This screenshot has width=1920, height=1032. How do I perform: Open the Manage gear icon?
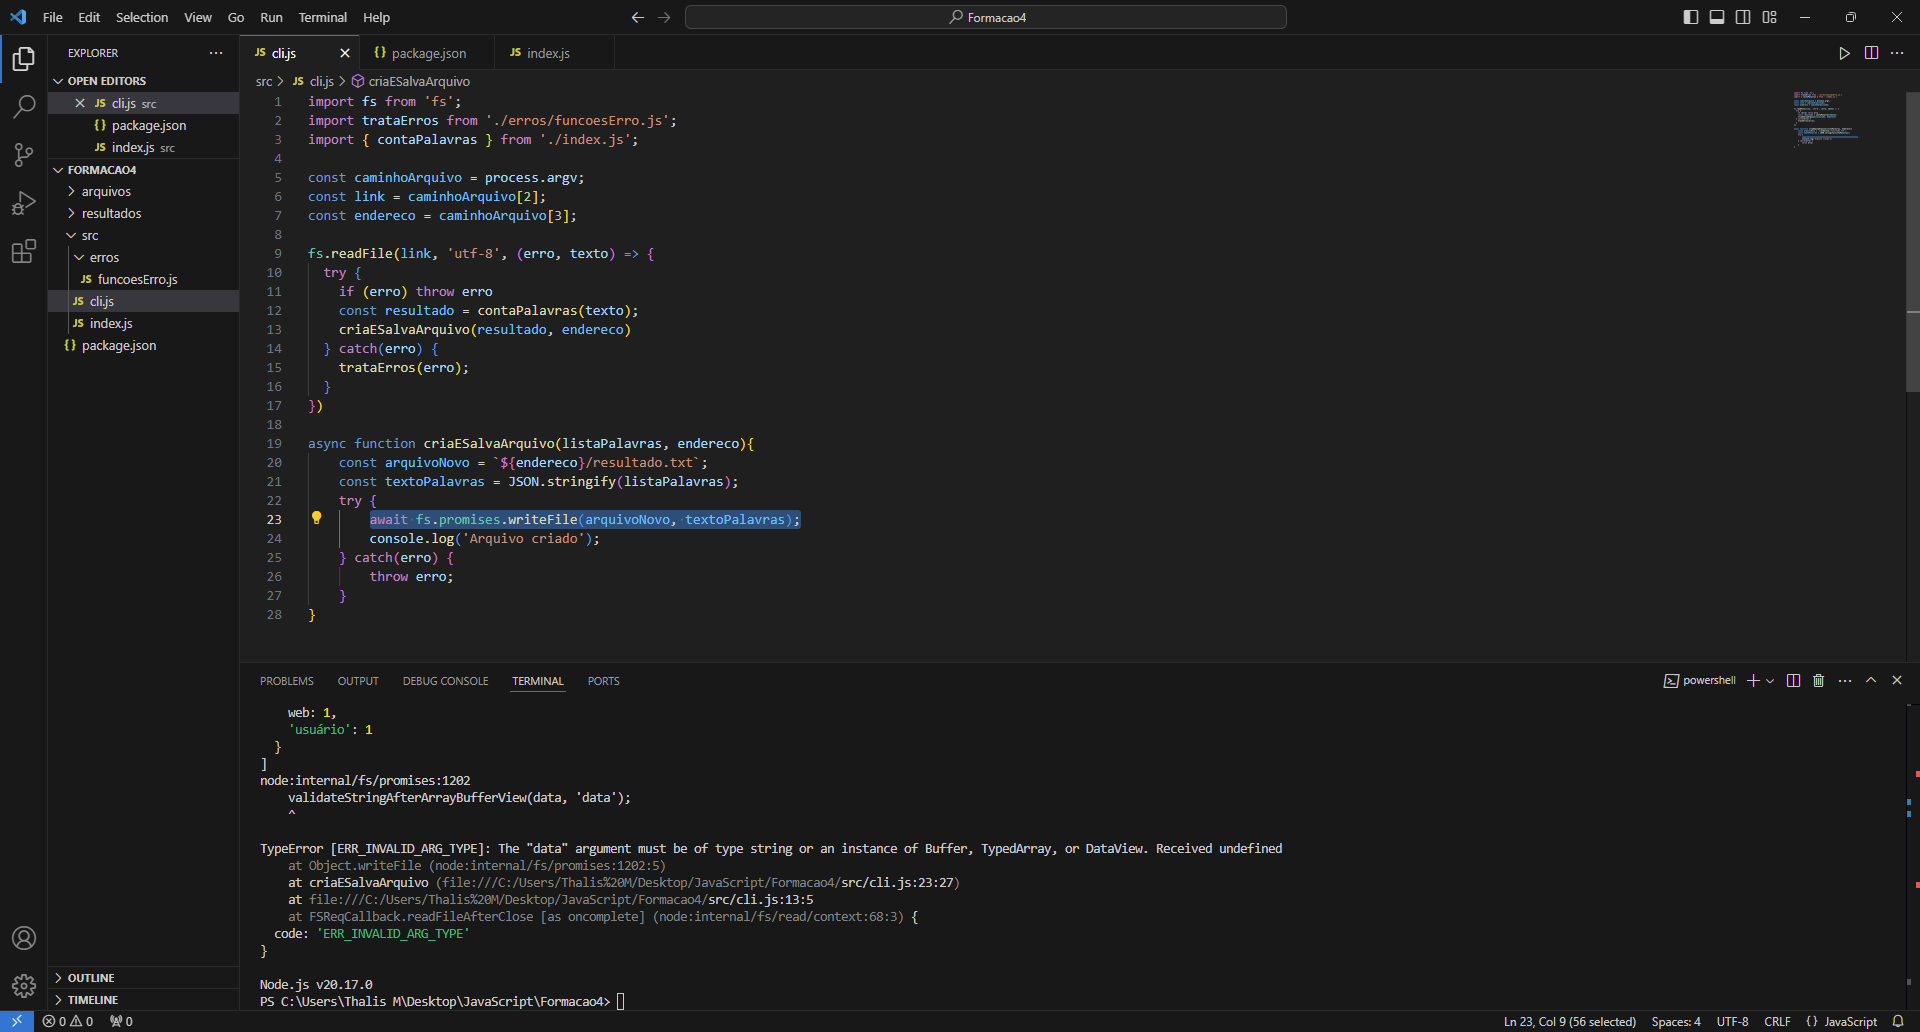pyautogui.click(x=24, y=986)
